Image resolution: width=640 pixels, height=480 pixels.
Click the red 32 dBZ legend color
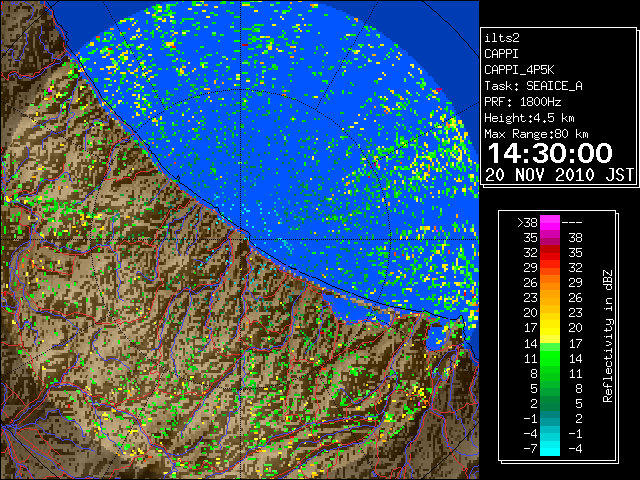(550, 253)
